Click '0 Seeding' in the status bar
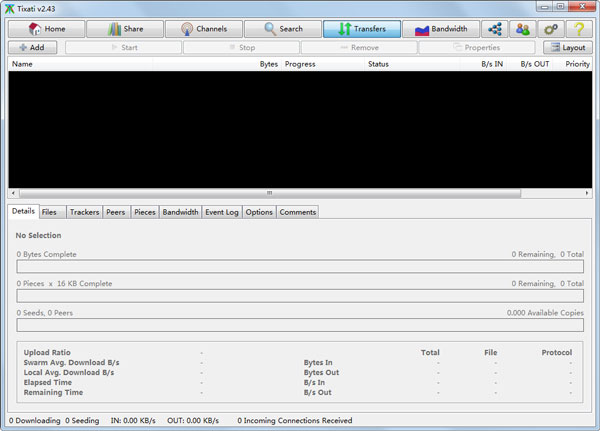 pos(82,421)
